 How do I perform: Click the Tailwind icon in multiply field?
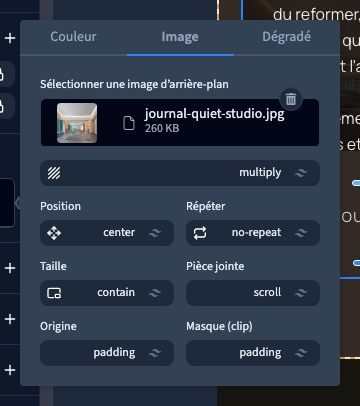pos(301,173)
